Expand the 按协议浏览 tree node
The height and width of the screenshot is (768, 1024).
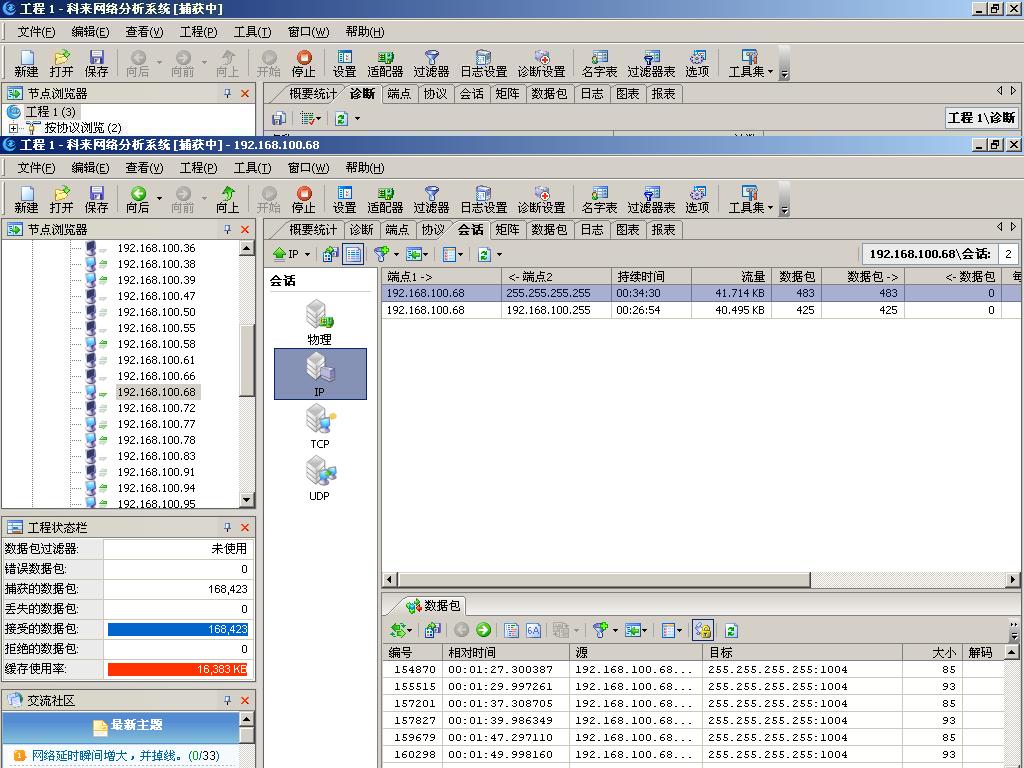pyautogui.click(x=13, y=128)
